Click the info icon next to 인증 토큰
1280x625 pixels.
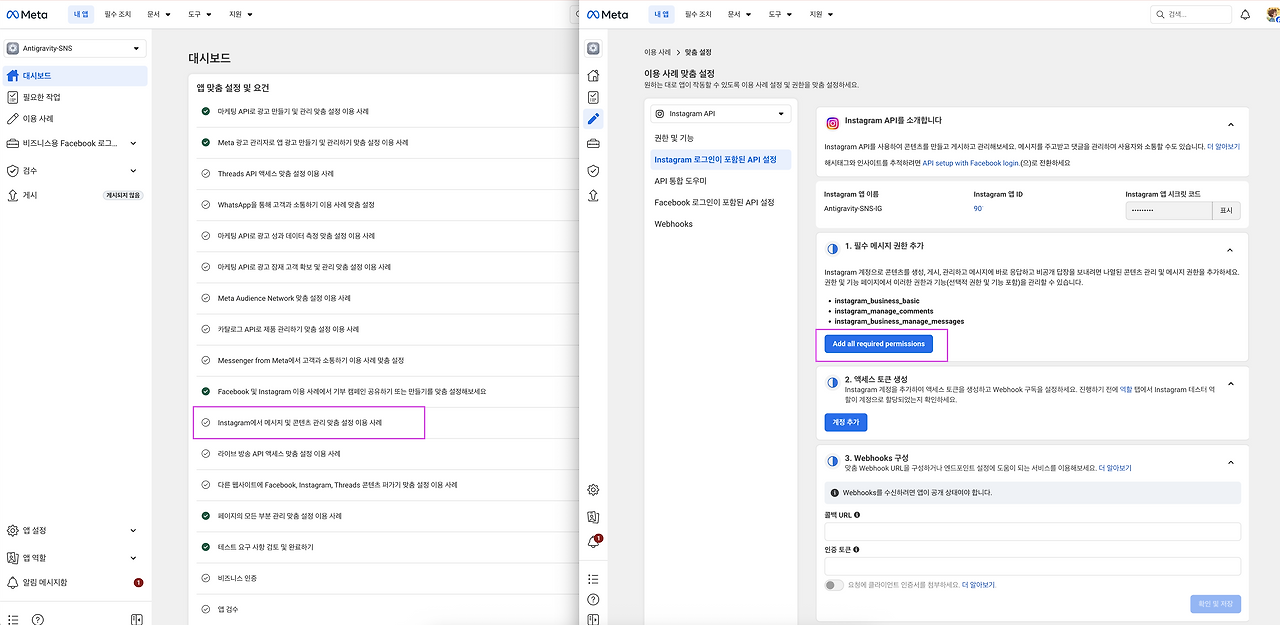[x=857, y=549]
